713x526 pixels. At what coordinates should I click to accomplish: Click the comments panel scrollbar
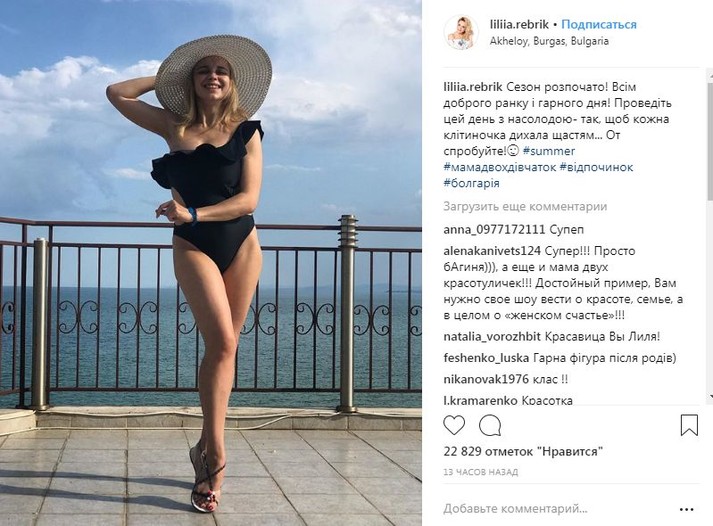(x=710, y=136)
